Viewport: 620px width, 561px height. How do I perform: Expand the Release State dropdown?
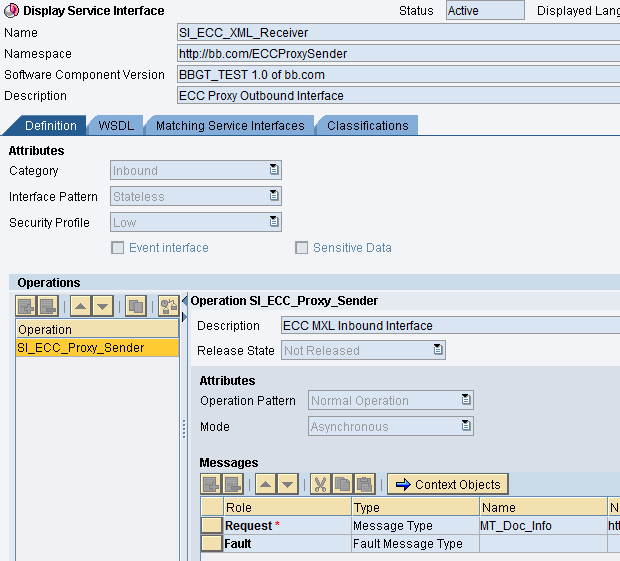438,350
